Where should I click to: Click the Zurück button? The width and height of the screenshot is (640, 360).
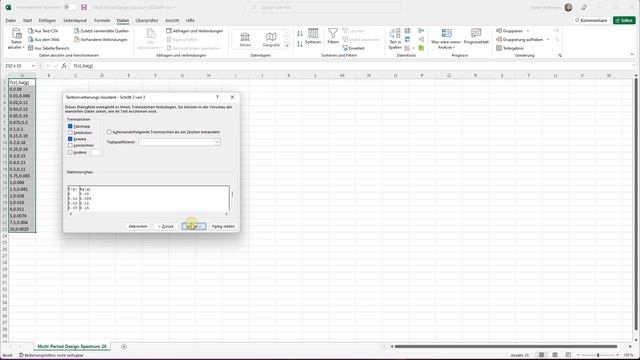tap(166, 226)
